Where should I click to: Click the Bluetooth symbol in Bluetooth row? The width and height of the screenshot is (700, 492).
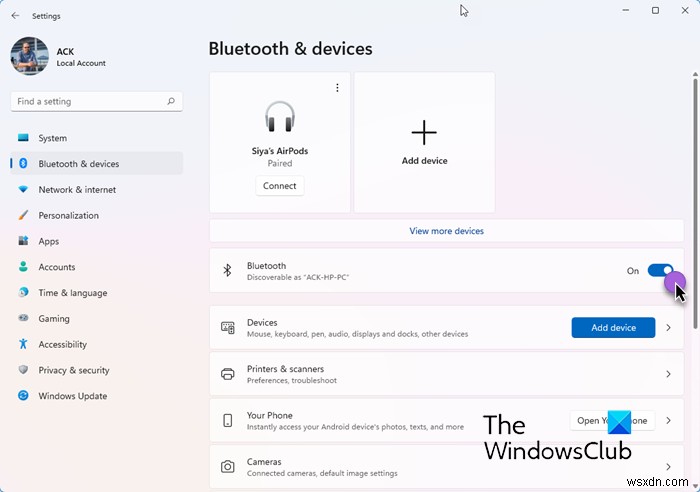click(x=227, y=271)
